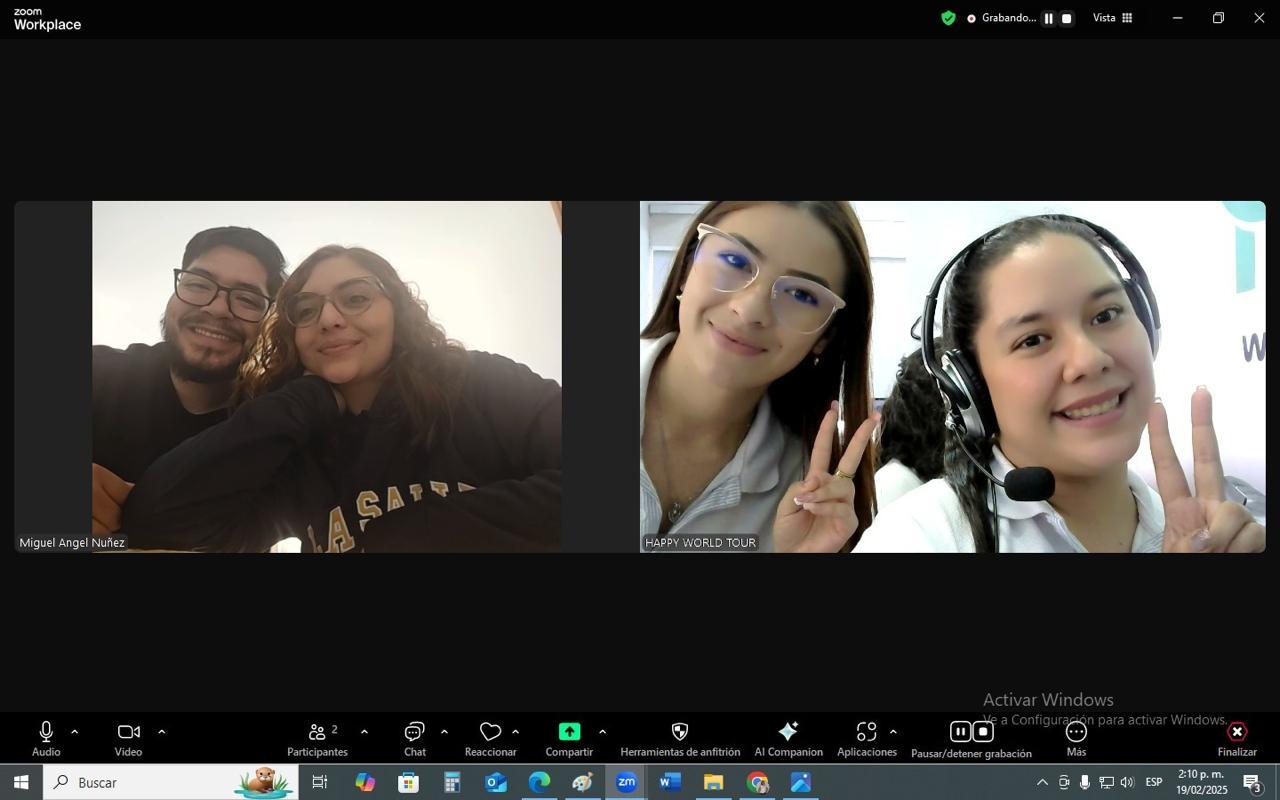This screenshot has width=1280, height=800.
Task: Select HAPPY WORLD TOUR video tile
Action: click(953, 377)
